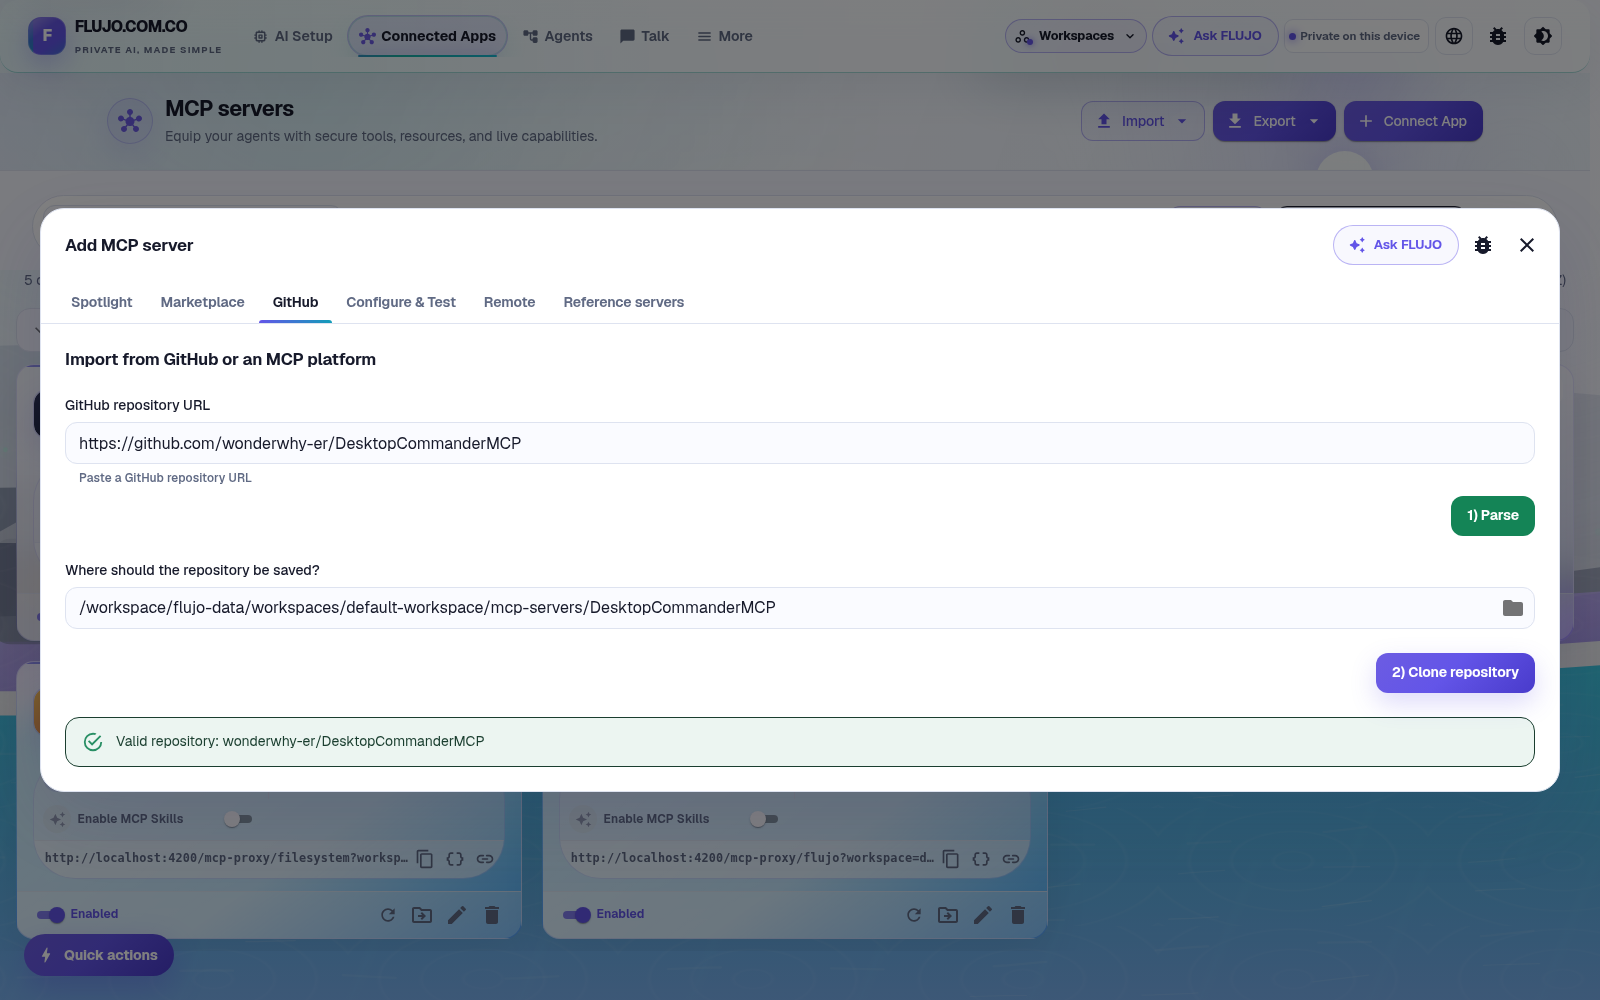
Task: Click the bug report icon in top header
Action: (1498, 36)
